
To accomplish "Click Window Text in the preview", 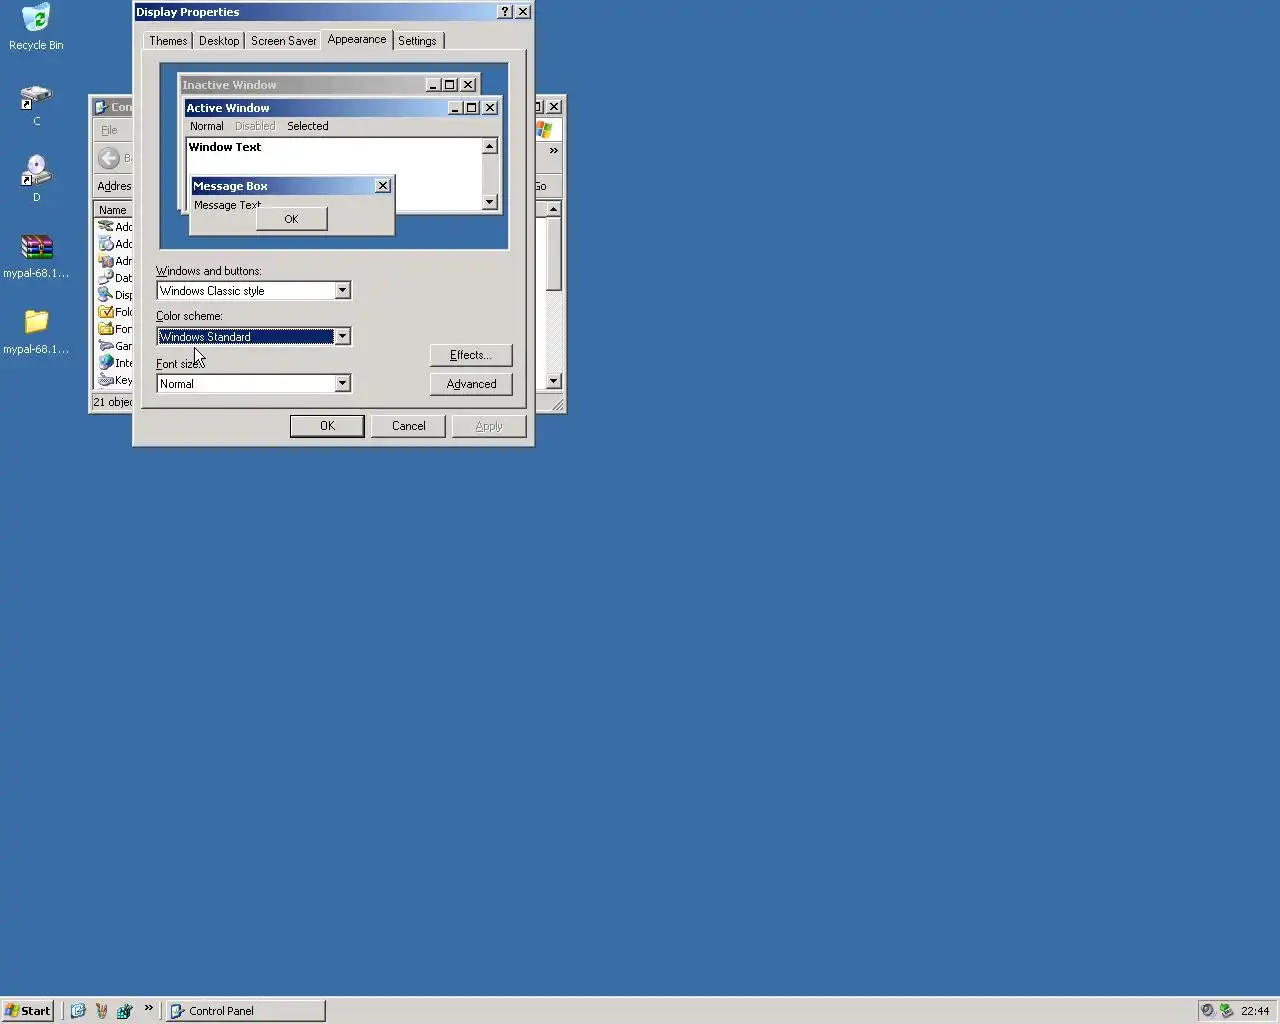I will click(x=225, y=147).
